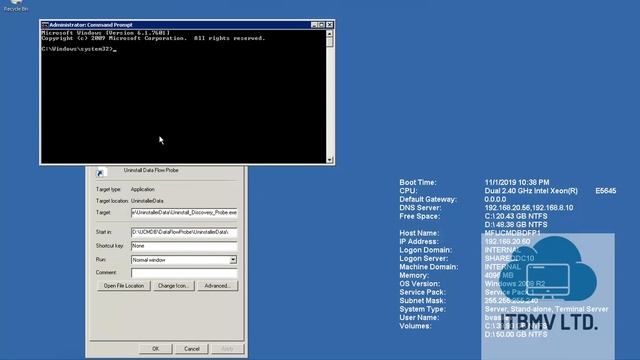The height and width of the screenshot is (360, 640).
Task: Click the Default Gateway value 0.0.0.0
Action: [495, 199]
